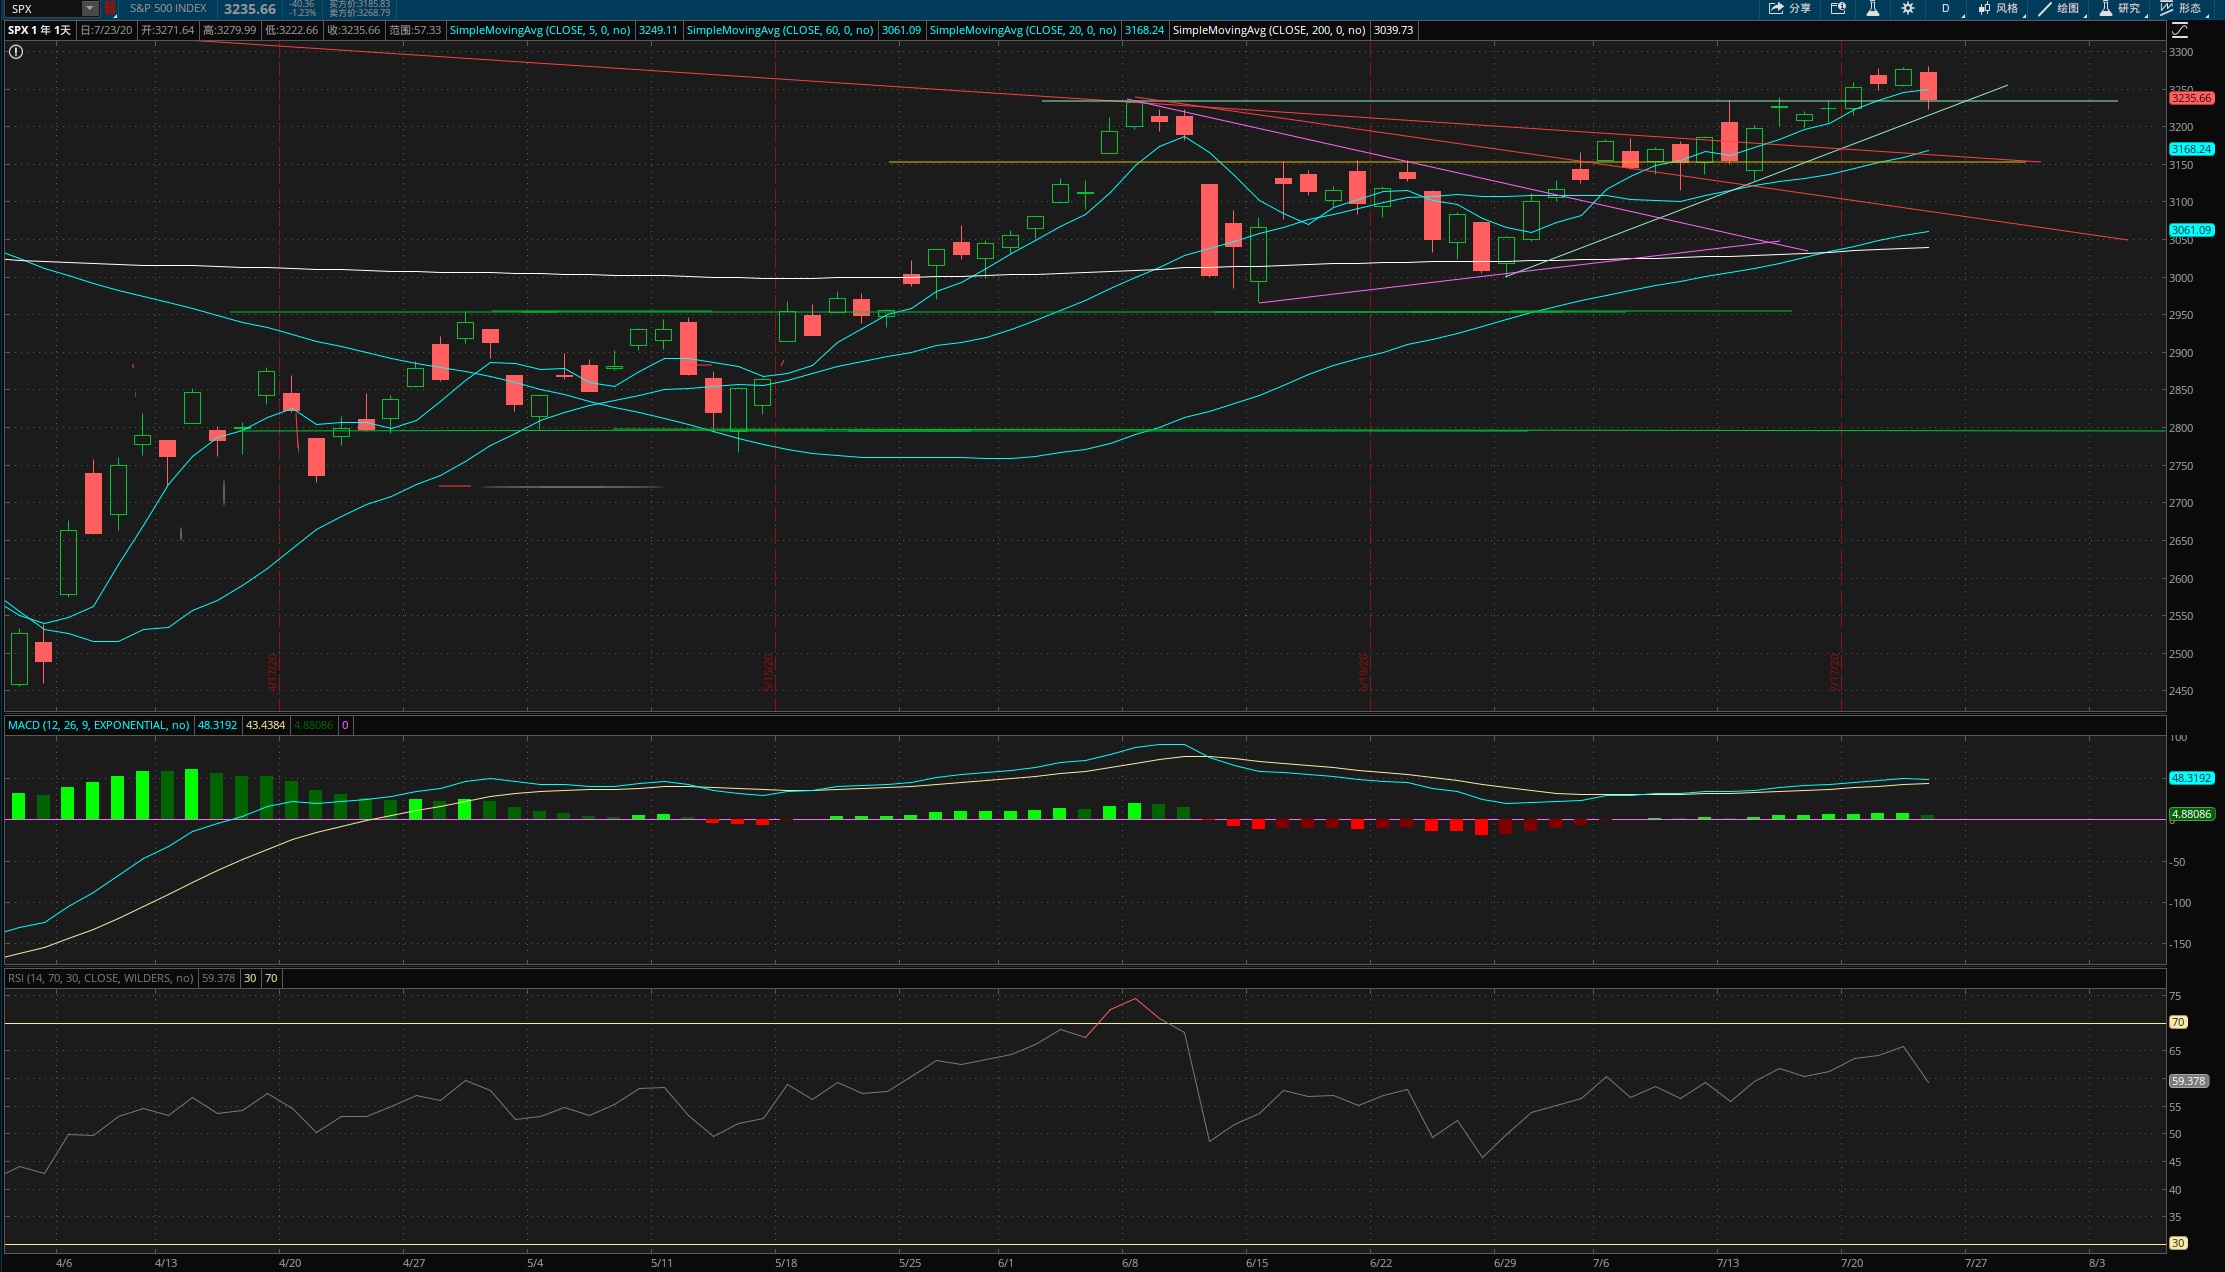Click the RSI 30 oversold level bubble
This screenshot has width=2225, height=1272.
coord(2178,1243)
